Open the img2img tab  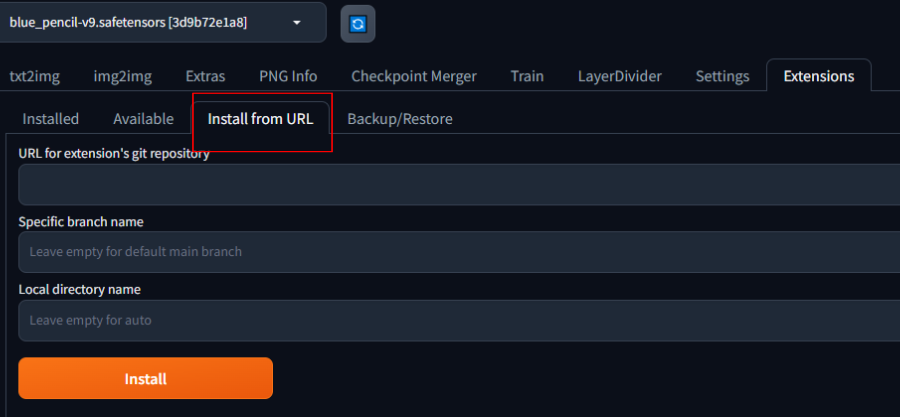tap(123, 76)
